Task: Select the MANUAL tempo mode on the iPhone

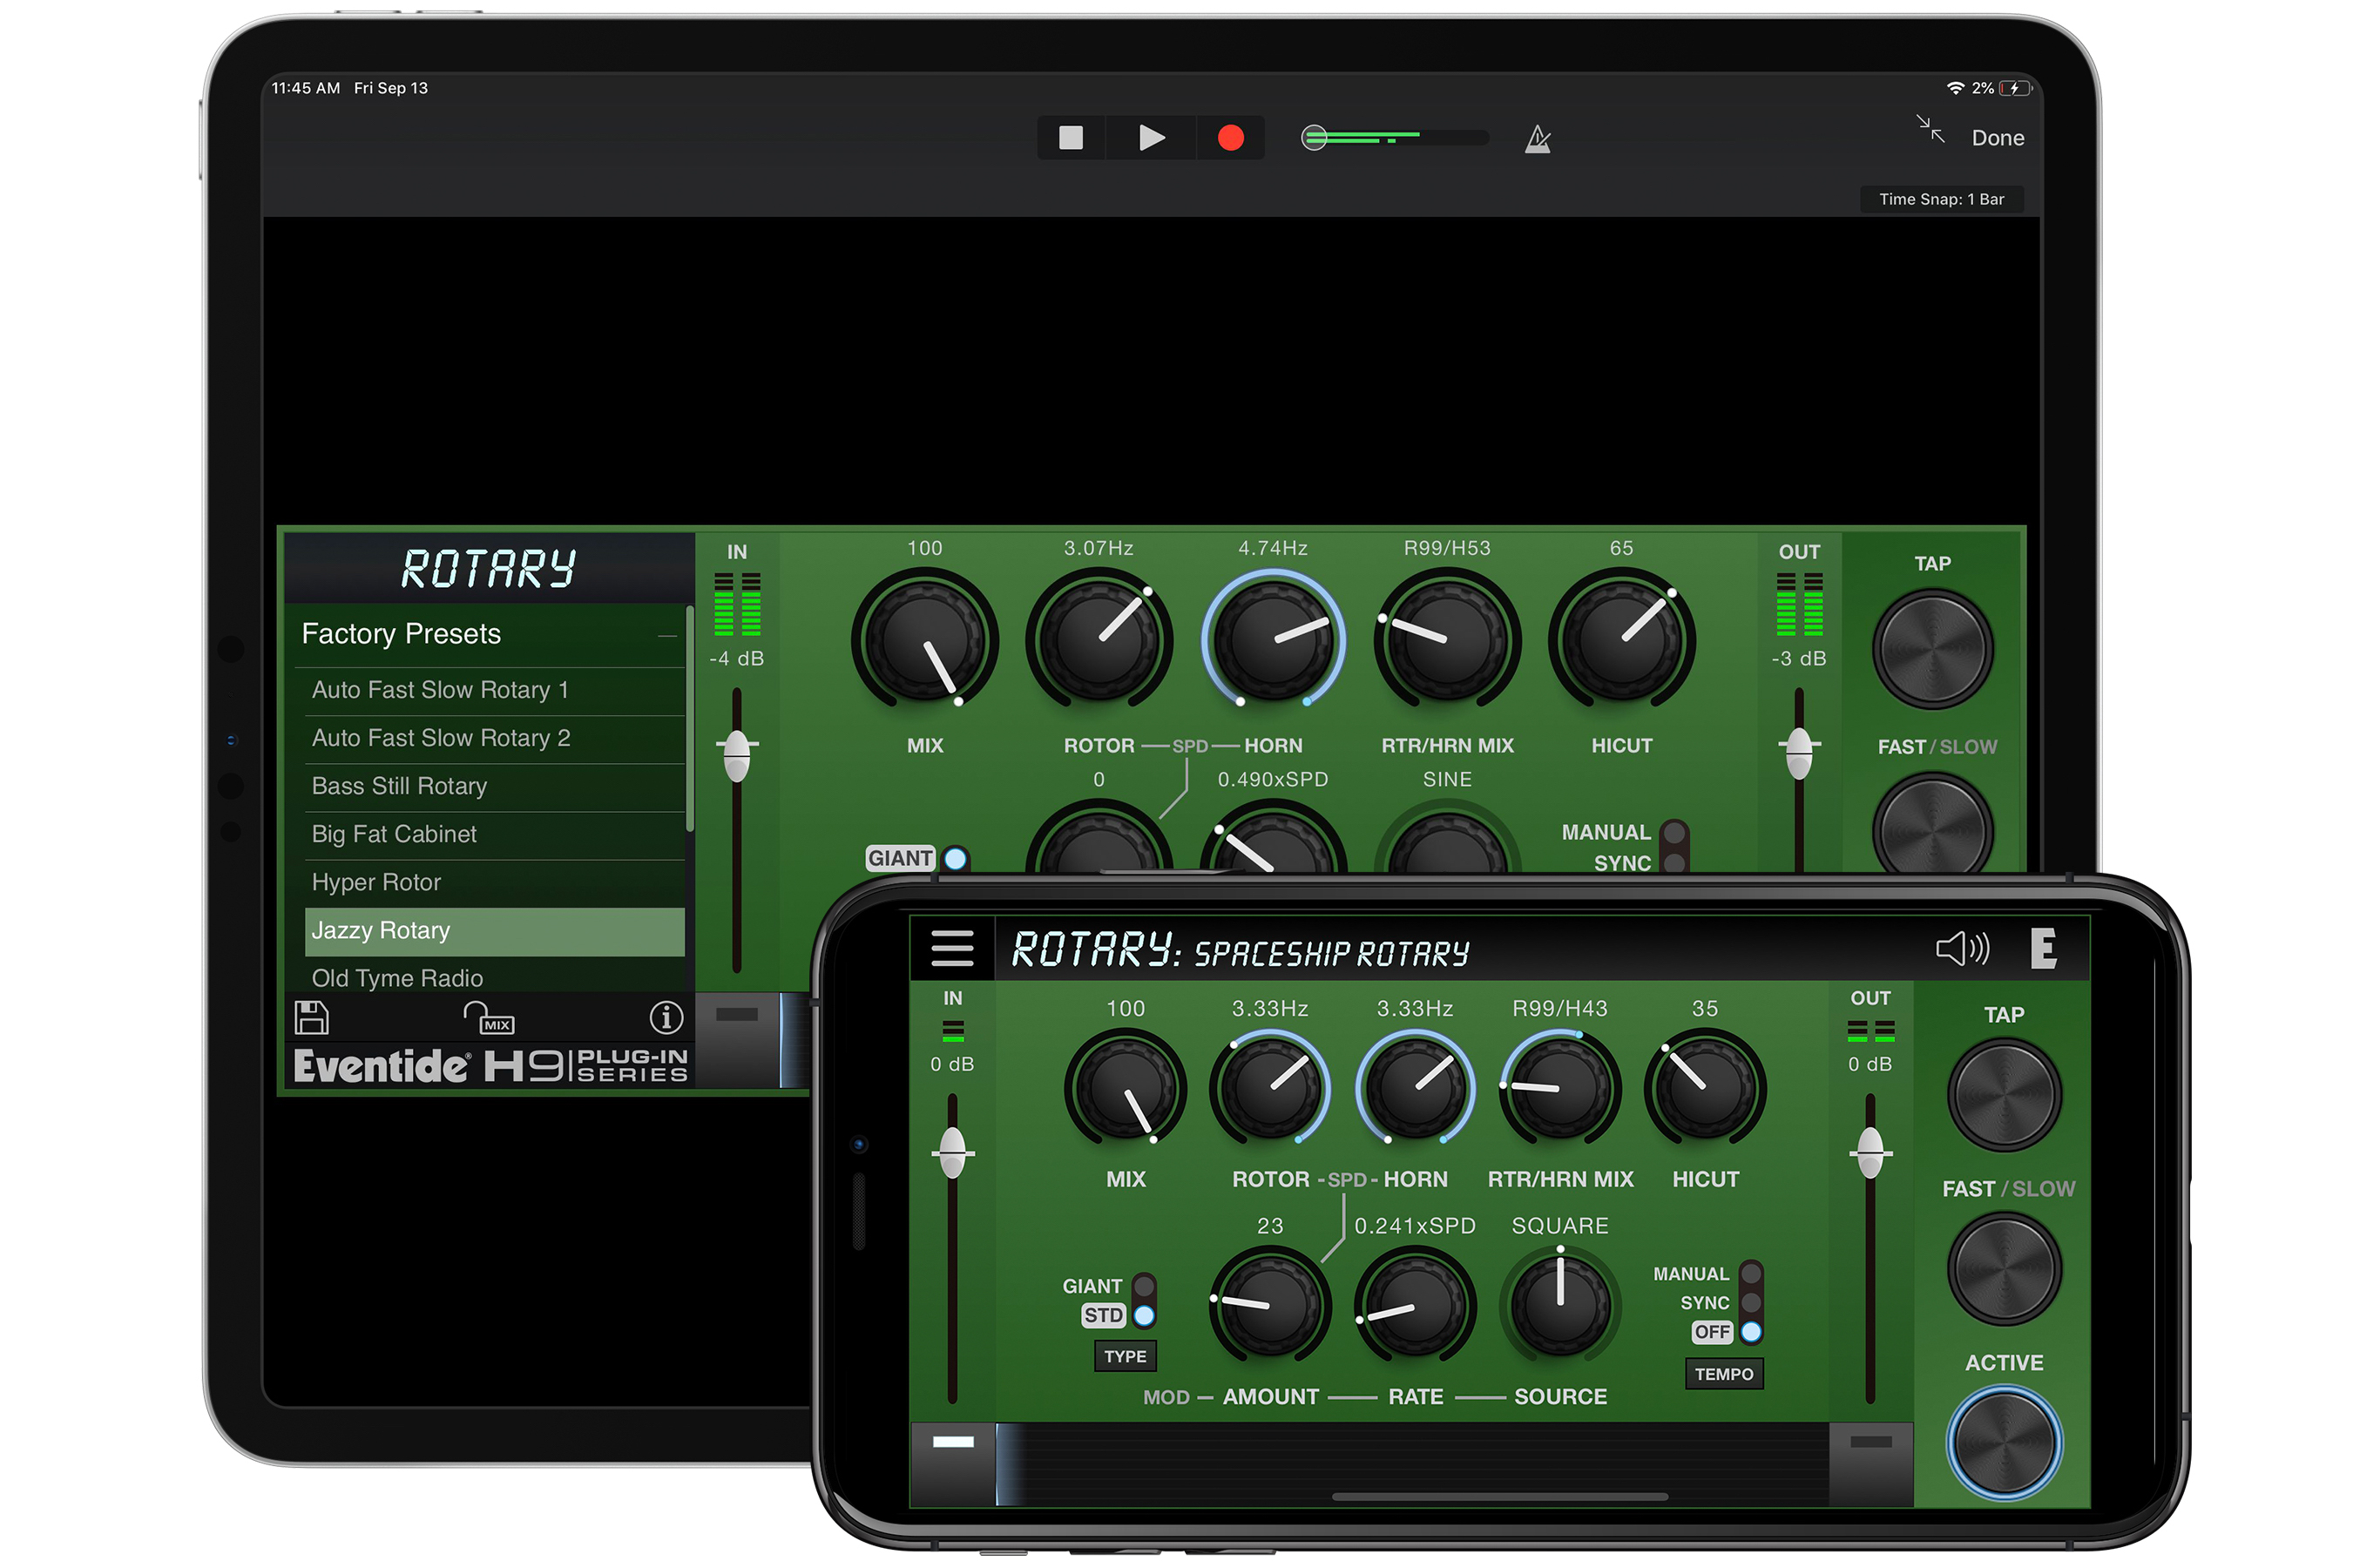Action: coord(1750,1274)
